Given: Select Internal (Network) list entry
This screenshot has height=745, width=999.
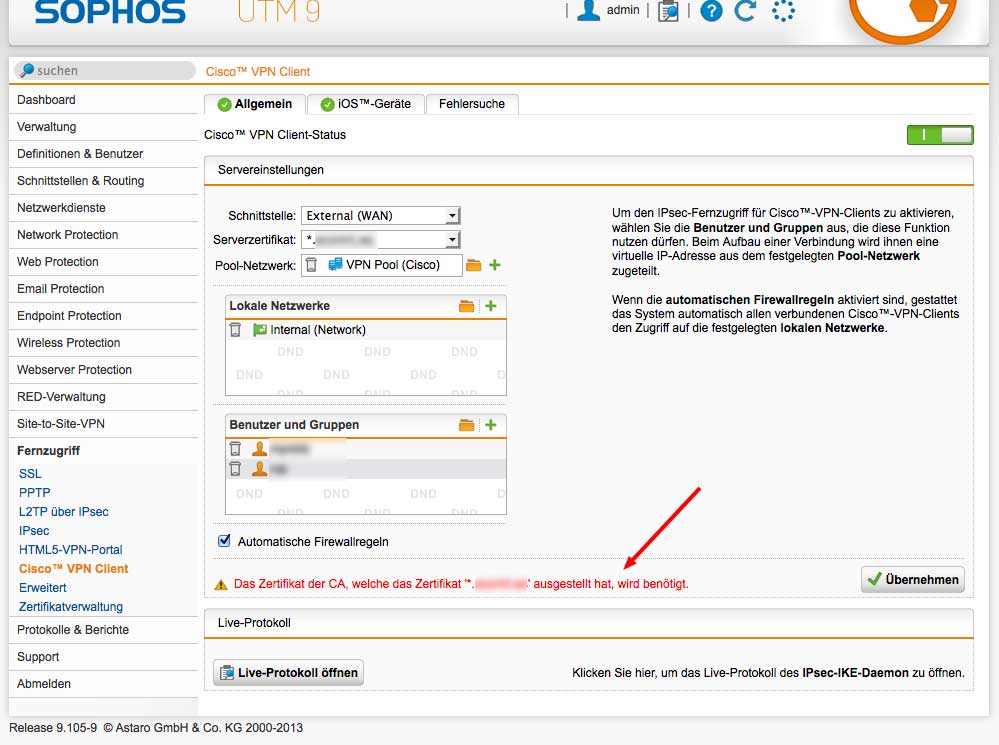Looking at the screenshot, I should click(x=366, y=329).
